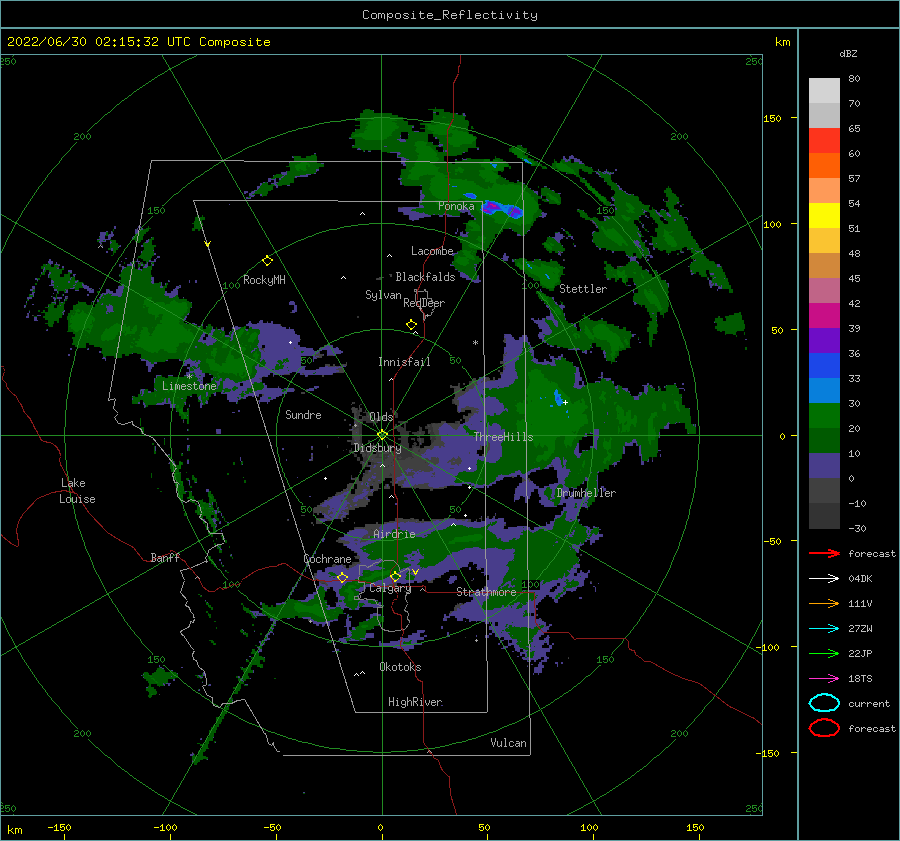Click the yellow diamond marker south of RedDeer
The image size is (900, 841).
tap(411, 325)
